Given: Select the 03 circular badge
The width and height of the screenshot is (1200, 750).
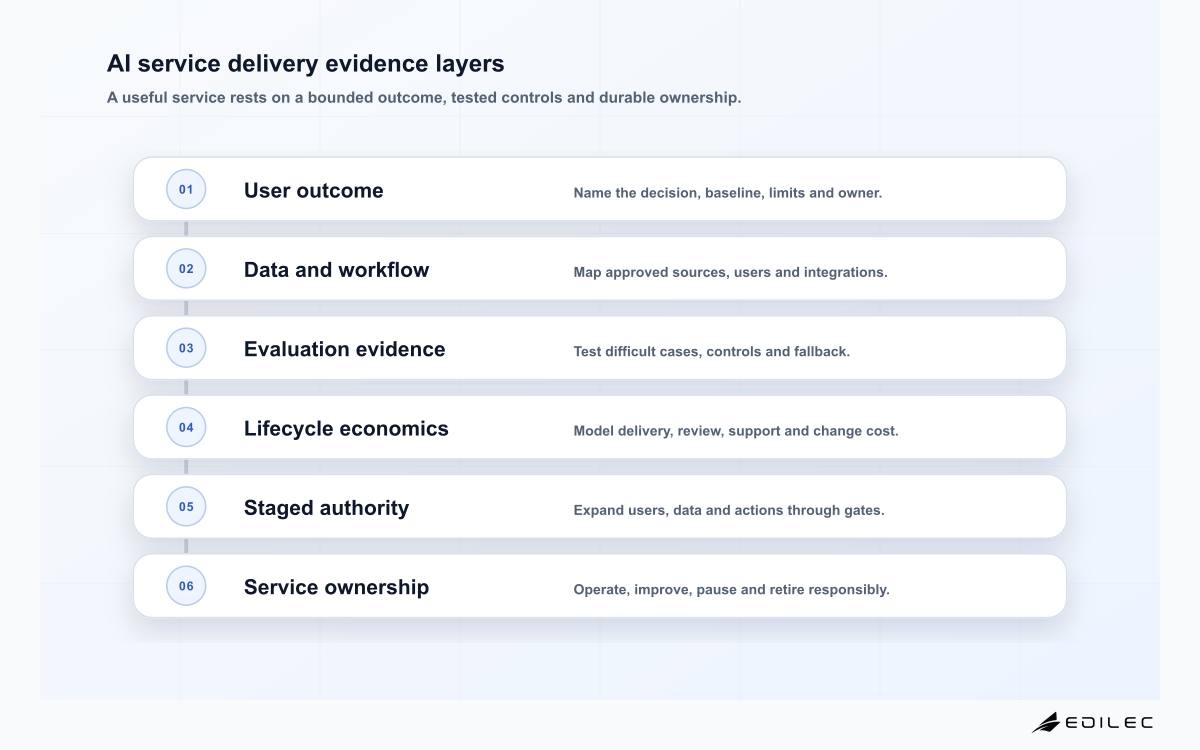Looking at the screenshot, I should coord(186,348).
